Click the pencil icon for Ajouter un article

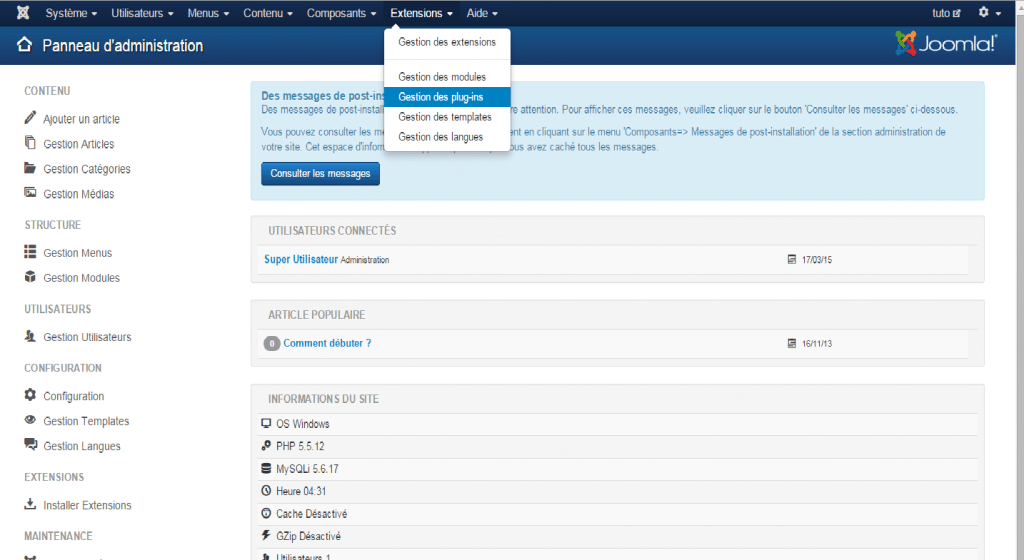click(x=30, y=118)
